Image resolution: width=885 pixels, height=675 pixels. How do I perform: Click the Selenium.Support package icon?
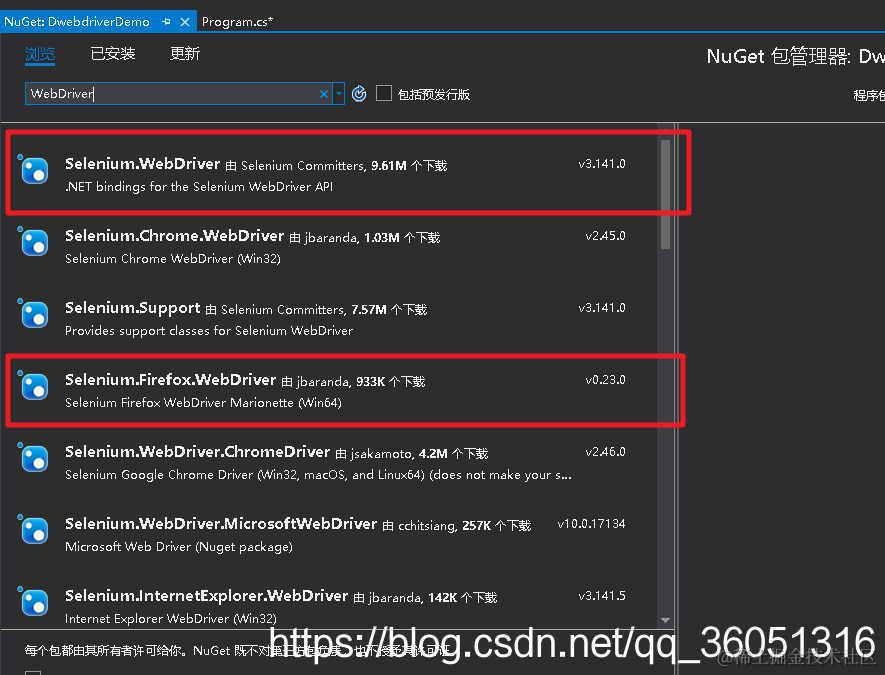pyautogui.click(x=34, y=314)
